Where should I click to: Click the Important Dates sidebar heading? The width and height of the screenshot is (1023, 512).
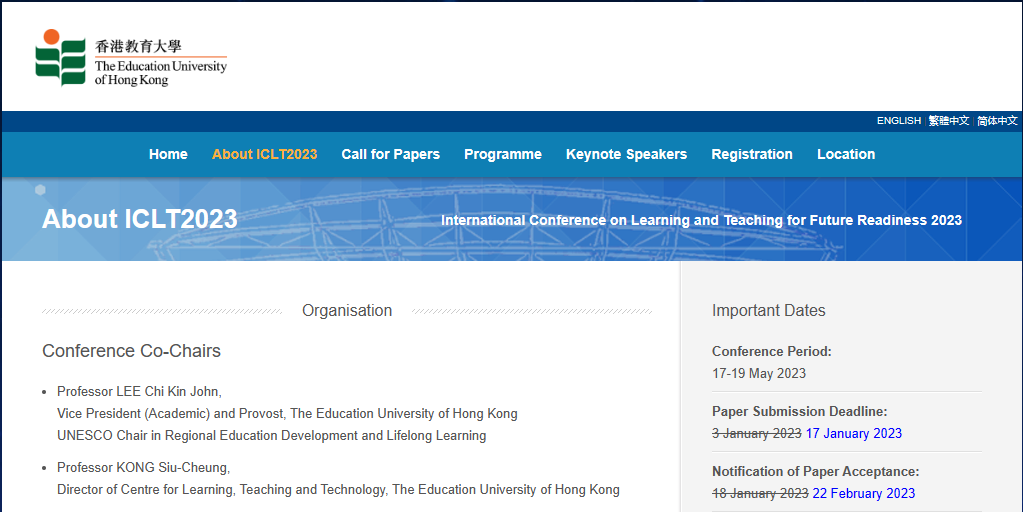(768, 311)
